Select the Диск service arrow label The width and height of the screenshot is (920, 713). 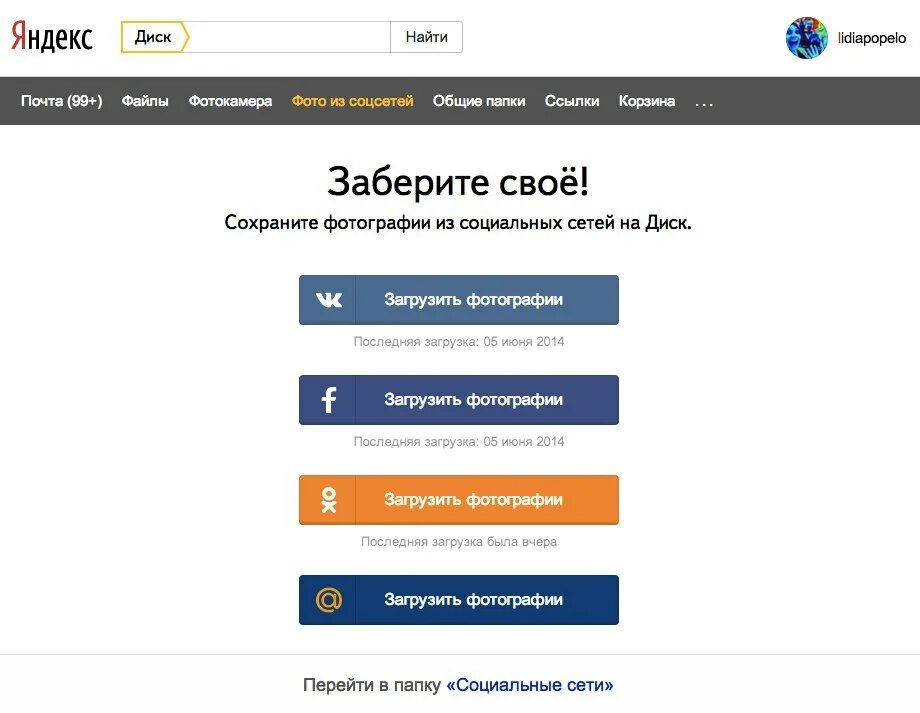[155, 37]
